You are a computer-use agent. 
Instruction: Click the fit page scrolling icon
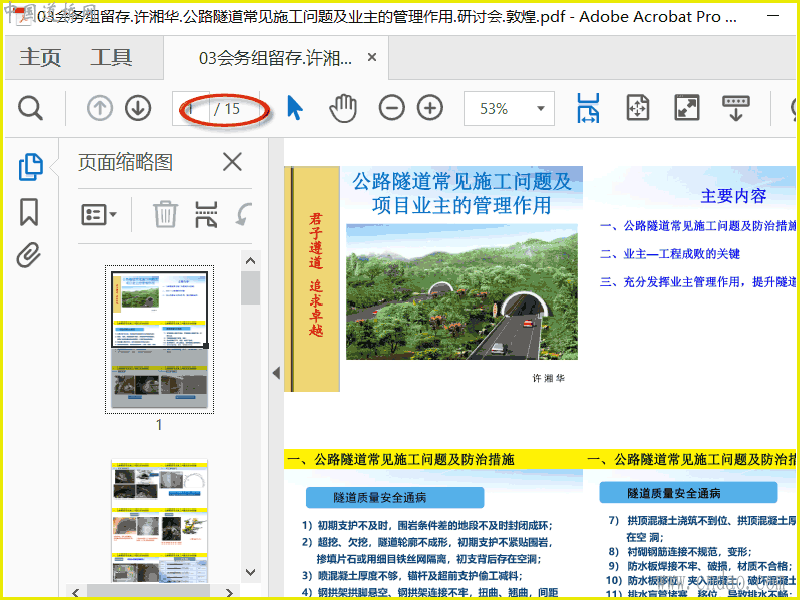click(x=589, y=109)
